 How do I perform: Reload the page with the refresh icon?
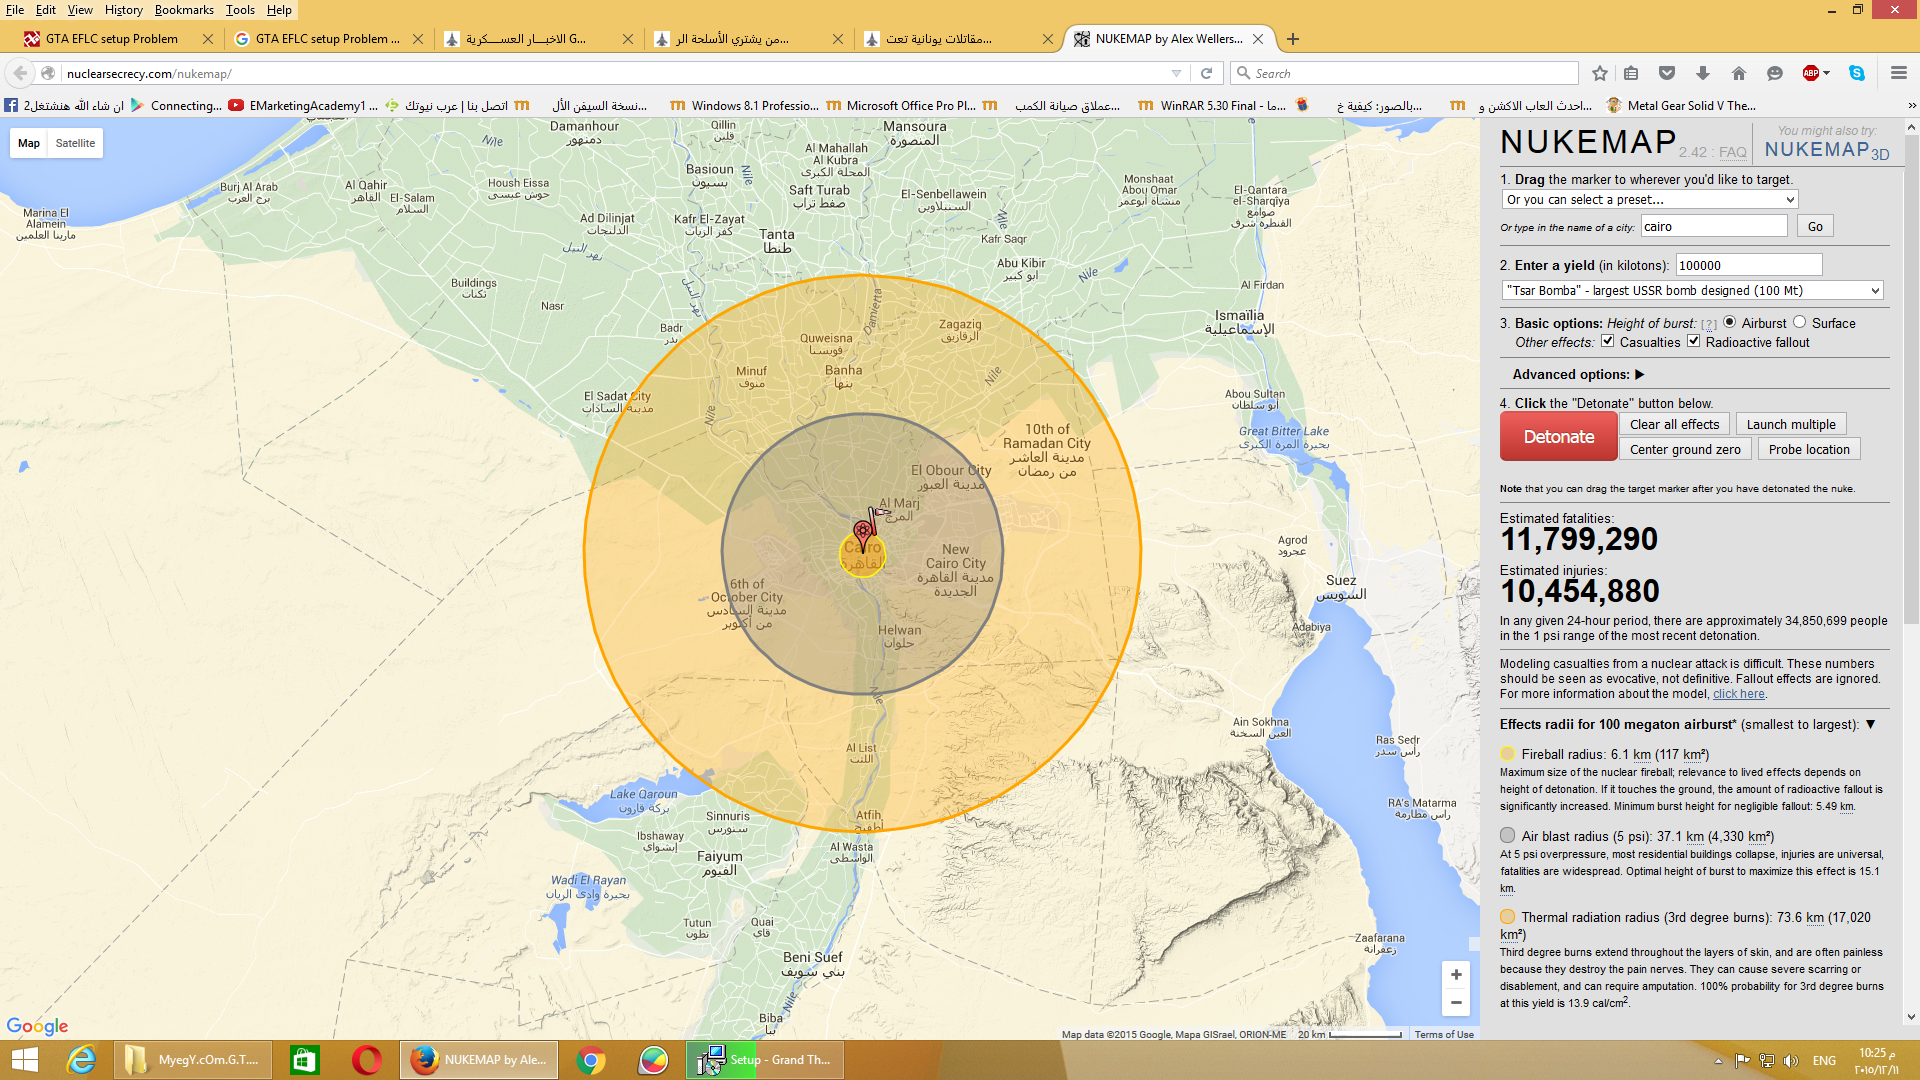[1206, 73]
